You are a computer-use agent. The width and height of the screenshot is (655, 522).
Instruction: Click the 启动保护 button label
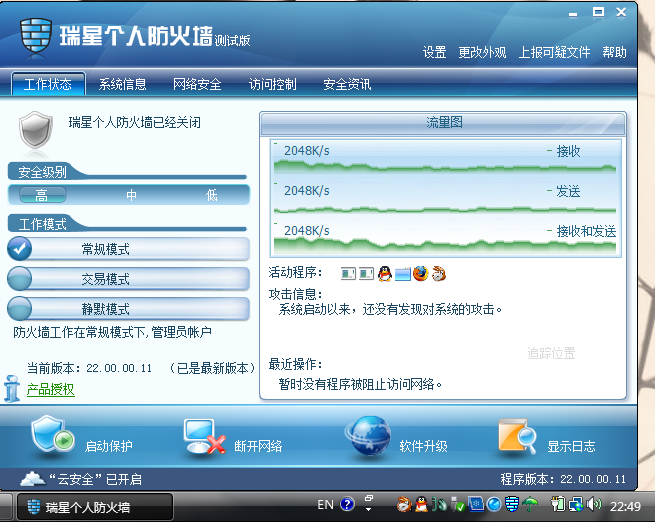[x=109, y=446]
